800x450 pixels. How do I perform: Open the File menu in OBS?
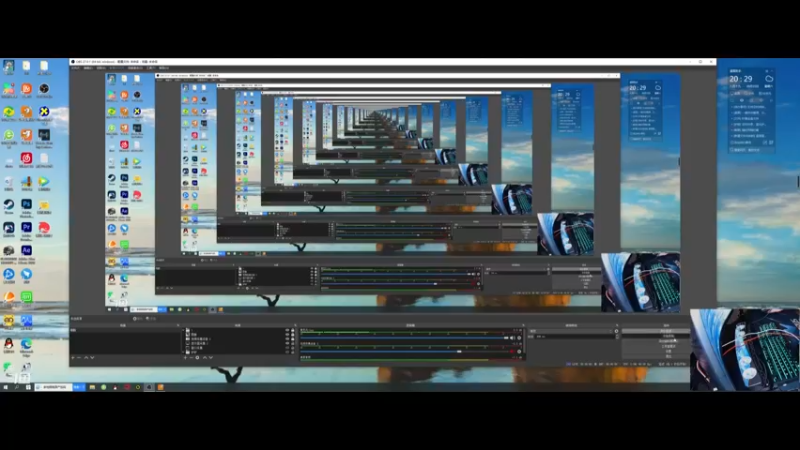pos(76,68)
